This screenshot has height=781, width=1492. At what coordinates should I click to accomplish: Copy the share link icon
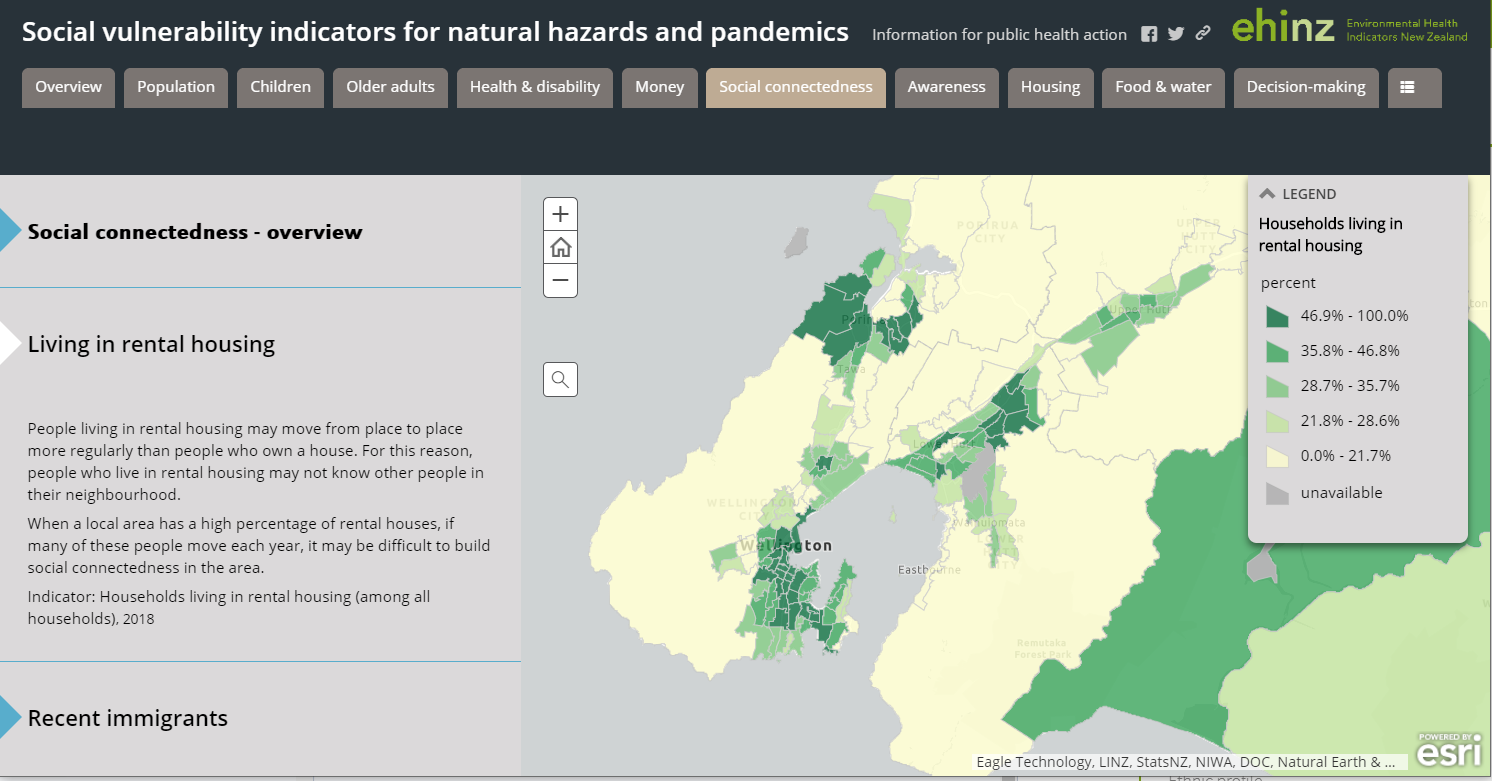click(x=1203, y=34)
